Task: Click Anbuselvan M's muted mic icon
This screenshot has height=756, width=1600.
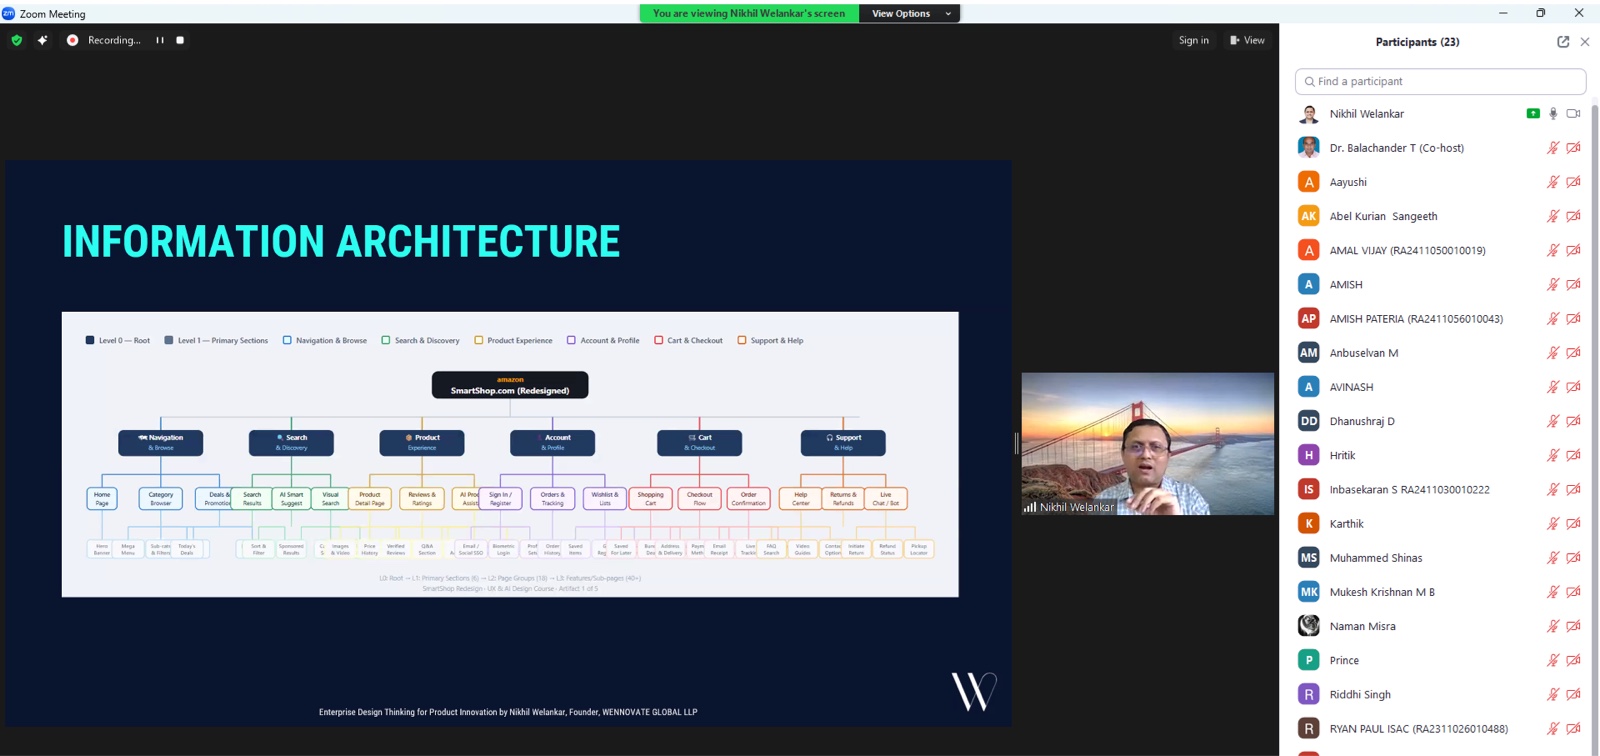Action: point(1553,353)
